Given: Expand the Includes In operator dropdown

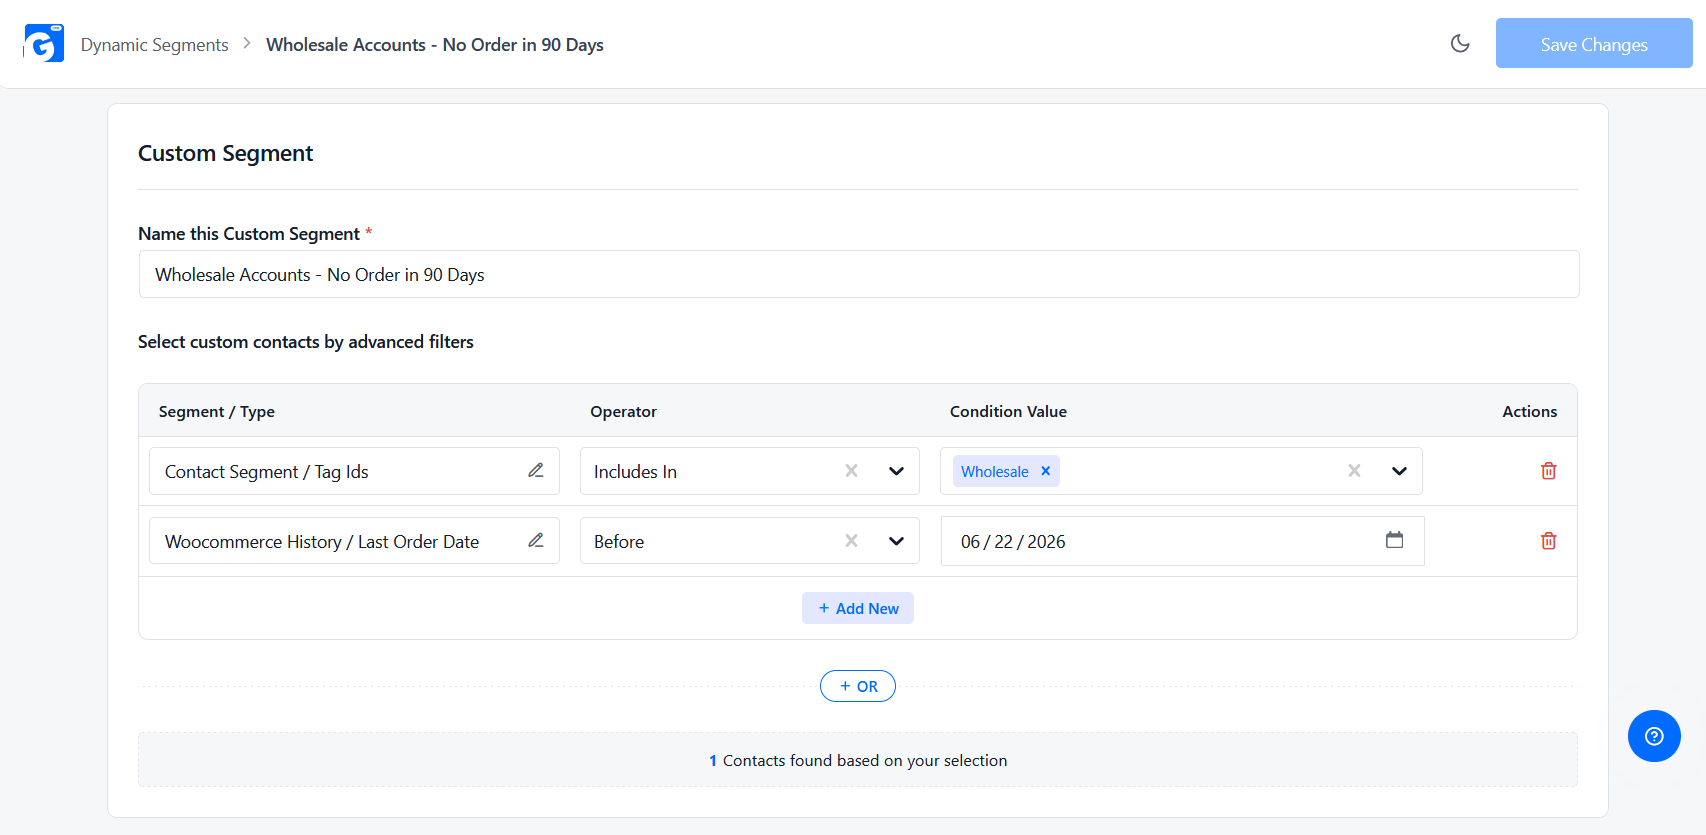Looking at the screenshot, I should [x=896, y=471].
